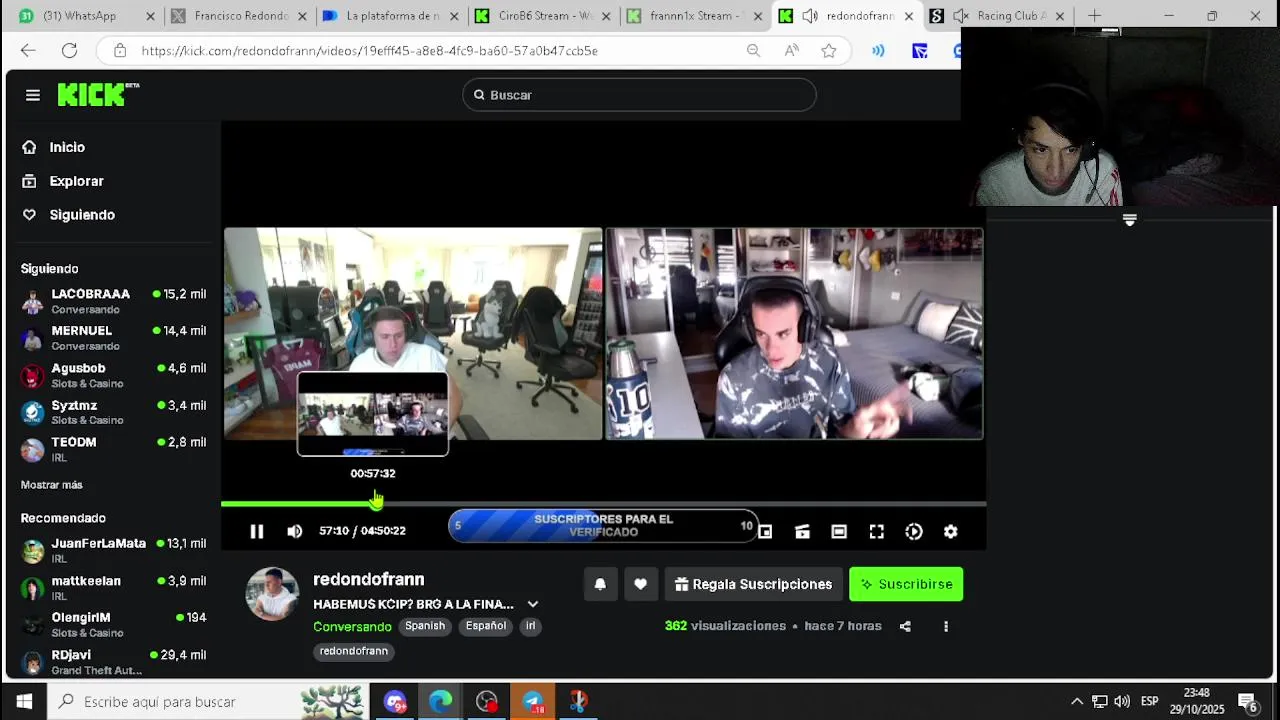Click the Windows taskbar search box

coord(208,702)
